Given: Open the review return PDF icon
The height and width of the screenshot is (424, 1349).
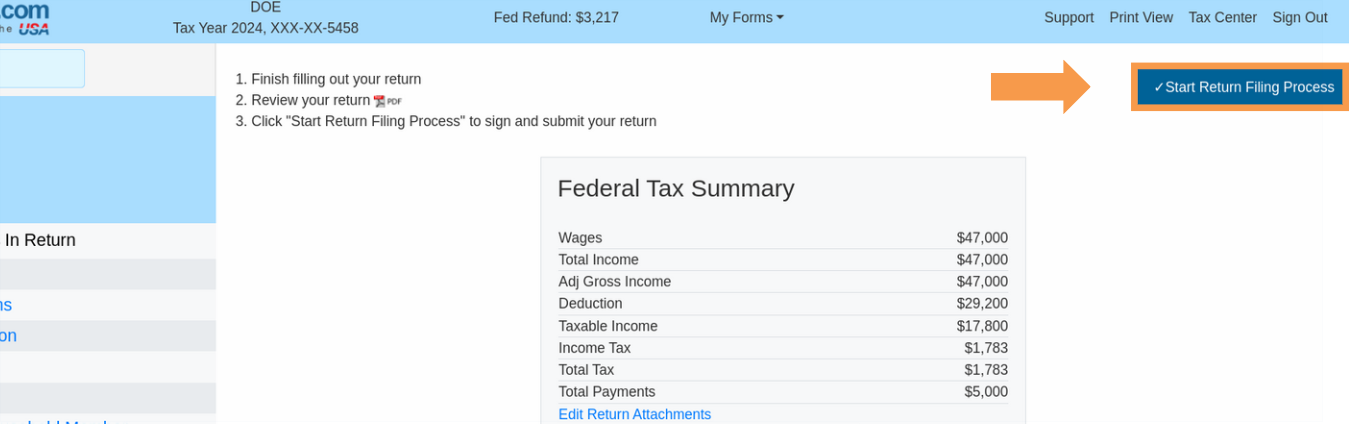Looking at the screenshot, I should [x=387, y=101].
